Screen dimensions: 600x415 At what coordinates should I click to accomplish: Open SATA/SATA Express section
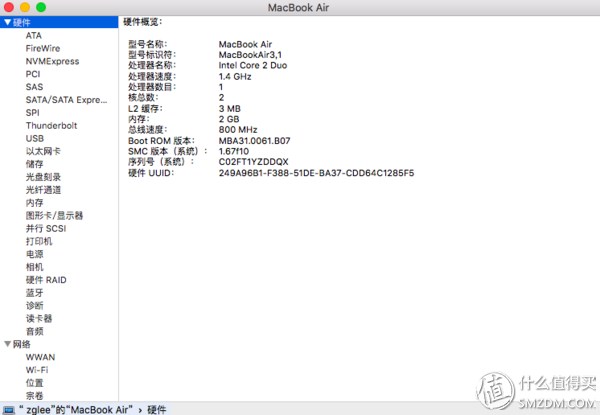coord(66,100)
